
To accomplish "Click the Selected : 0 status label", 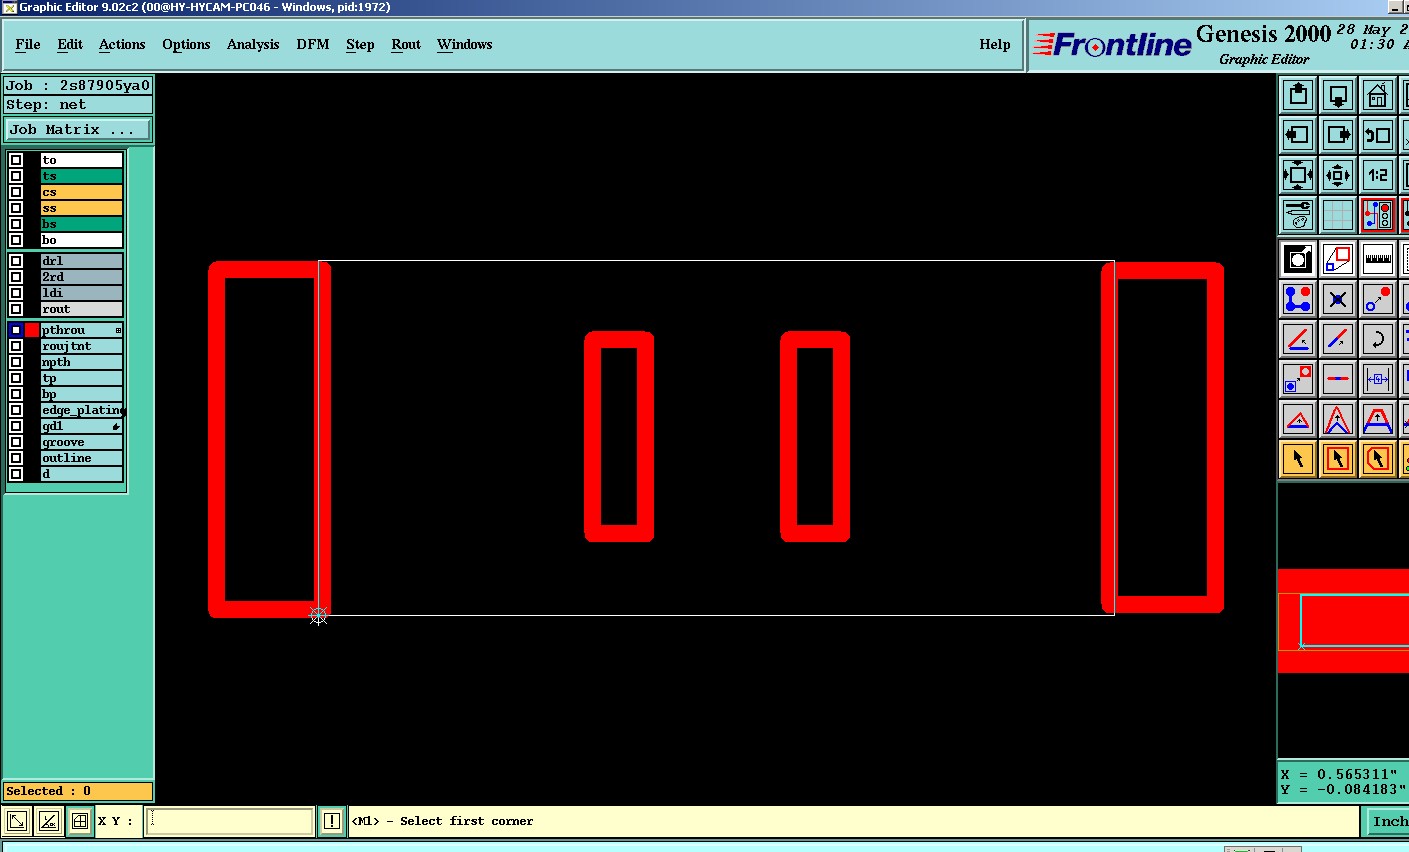I will point(78,791).
